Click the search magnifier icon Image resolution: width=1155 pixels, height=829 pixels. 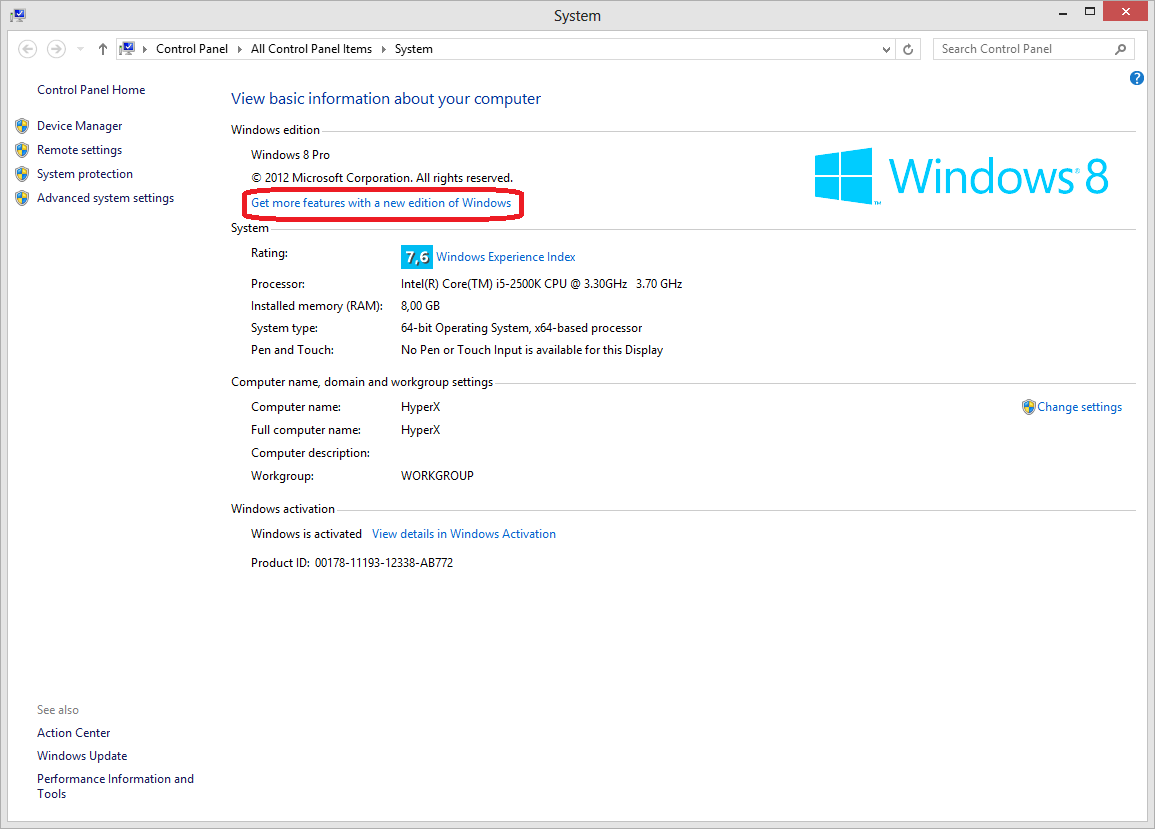[1120, 49]
